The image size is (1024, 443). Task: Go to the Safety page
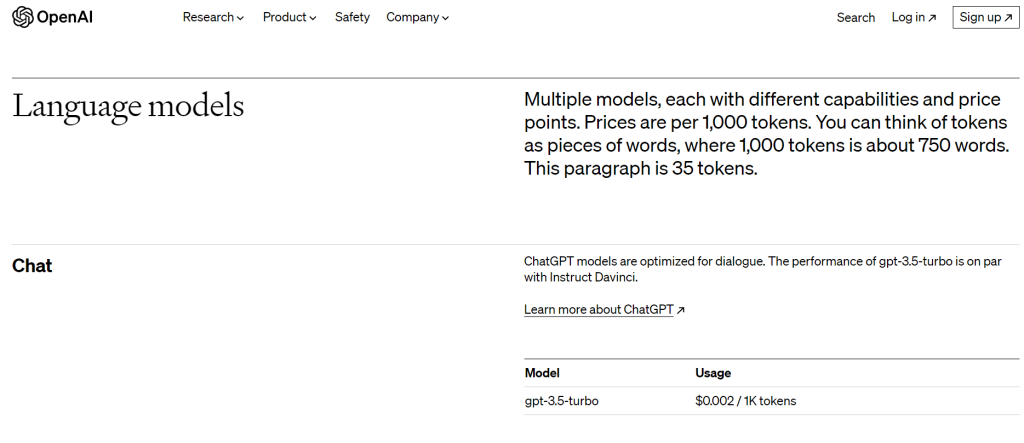(352, 17)
